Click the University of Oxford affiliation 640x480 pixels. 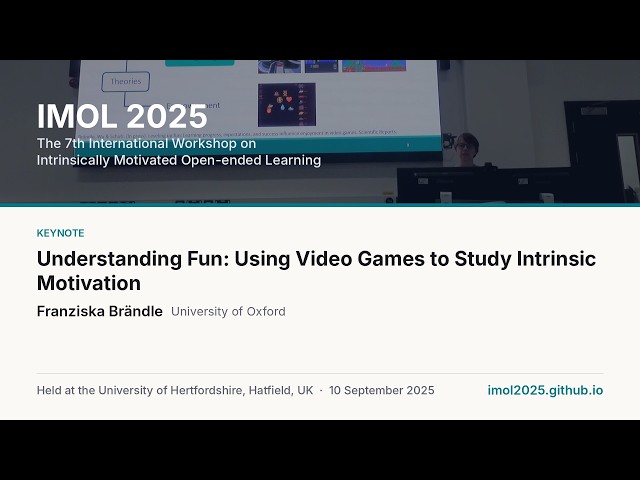[228, 311]
